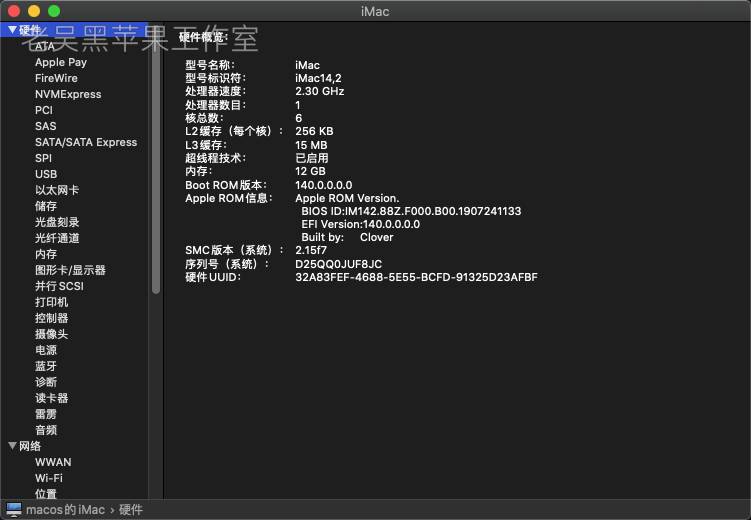Click the hardware UUID value

point(416,277)
